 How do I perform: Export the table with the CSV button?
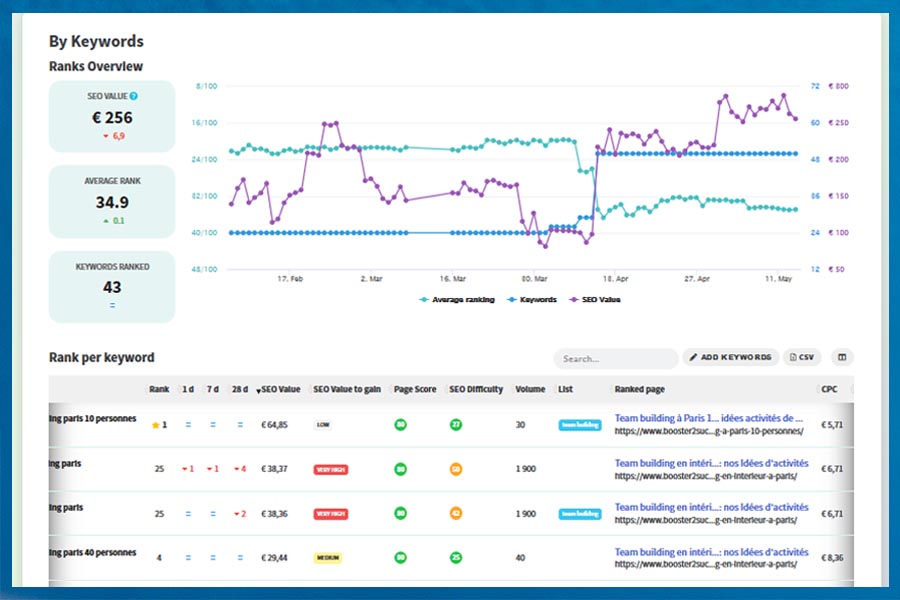[x=803, y=357]
